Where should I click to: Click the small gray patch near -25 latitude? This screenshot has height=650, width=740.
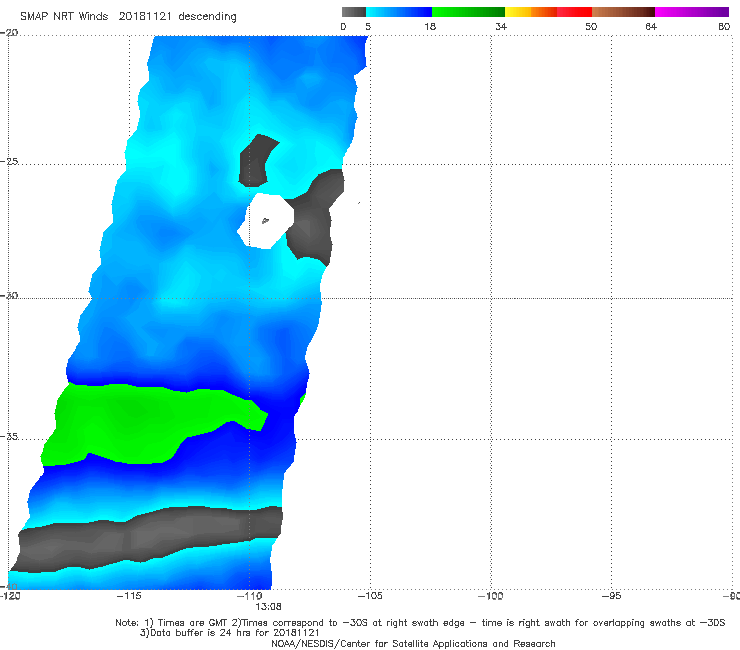pos(257,160)
